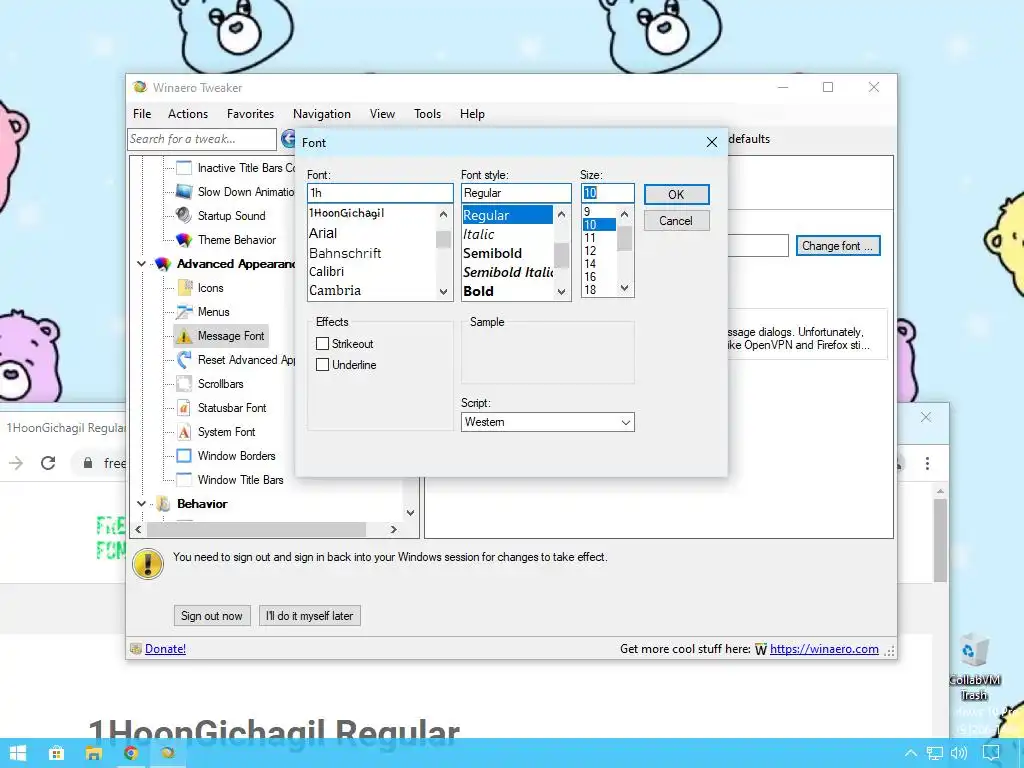This screenshot has width=1024, height=768.
Task: Open Microsoft Store from the taskbar
Action: (56, 754)
